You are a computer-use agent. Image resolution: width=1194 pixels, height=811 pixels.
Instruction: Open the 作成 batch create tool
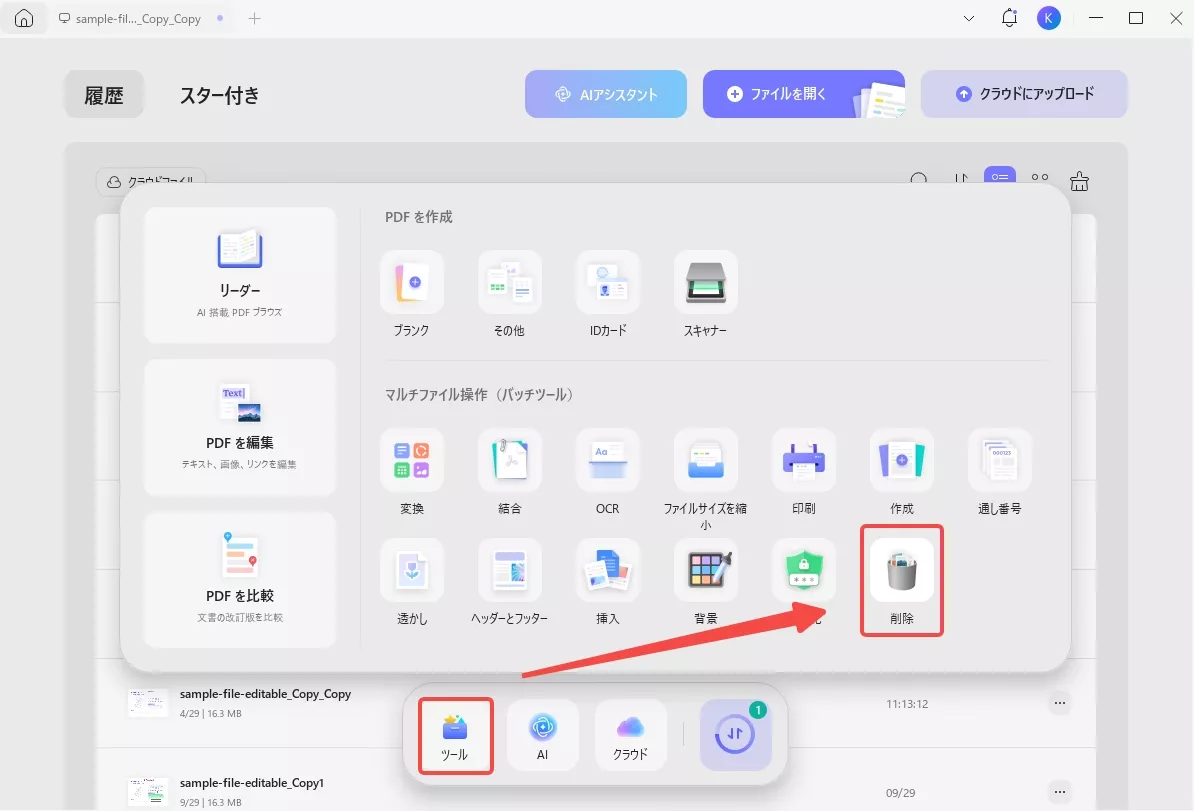(902, 460)
